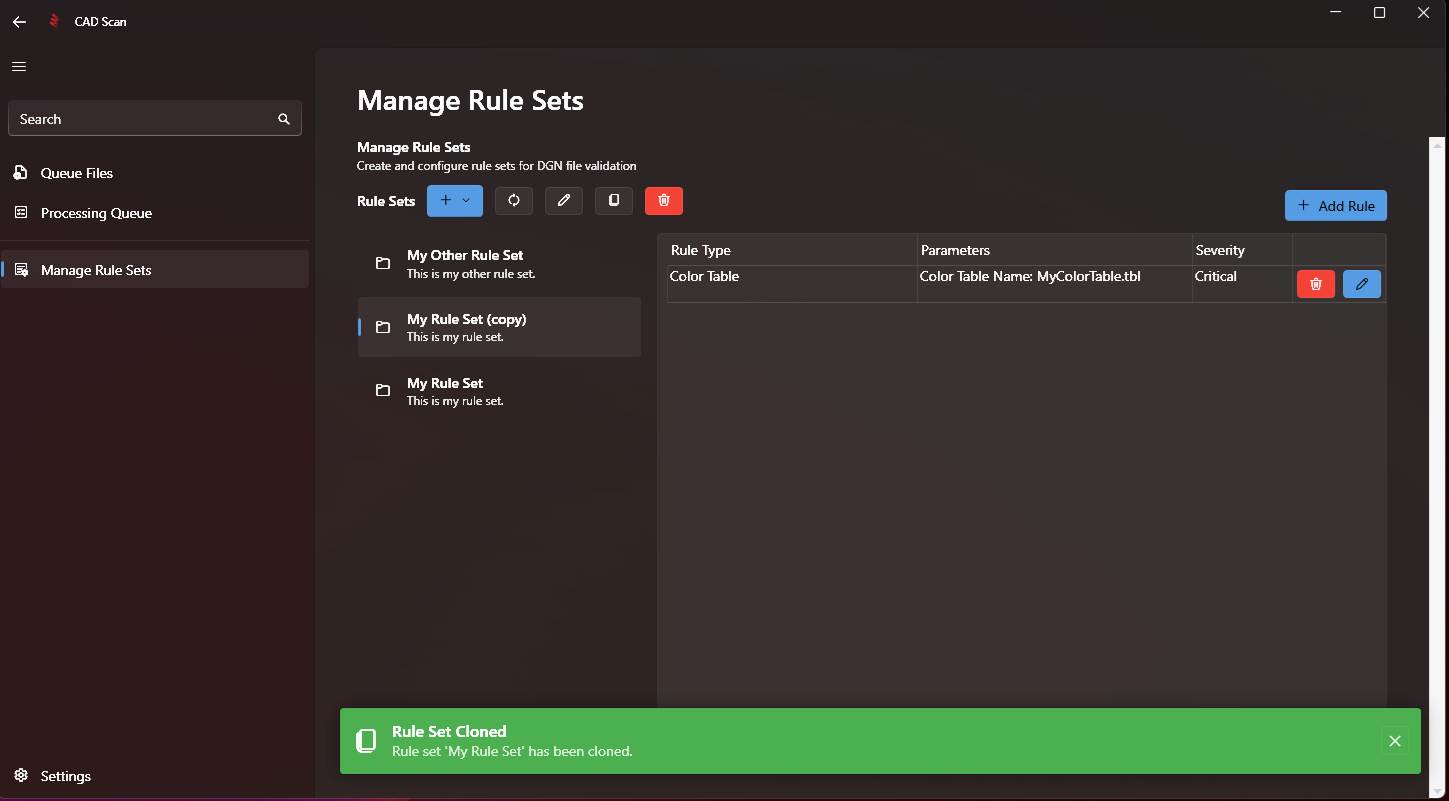The width and height of the screenshot is (1449, 801).
Task: Open Queue Files page
Action: 77,173
